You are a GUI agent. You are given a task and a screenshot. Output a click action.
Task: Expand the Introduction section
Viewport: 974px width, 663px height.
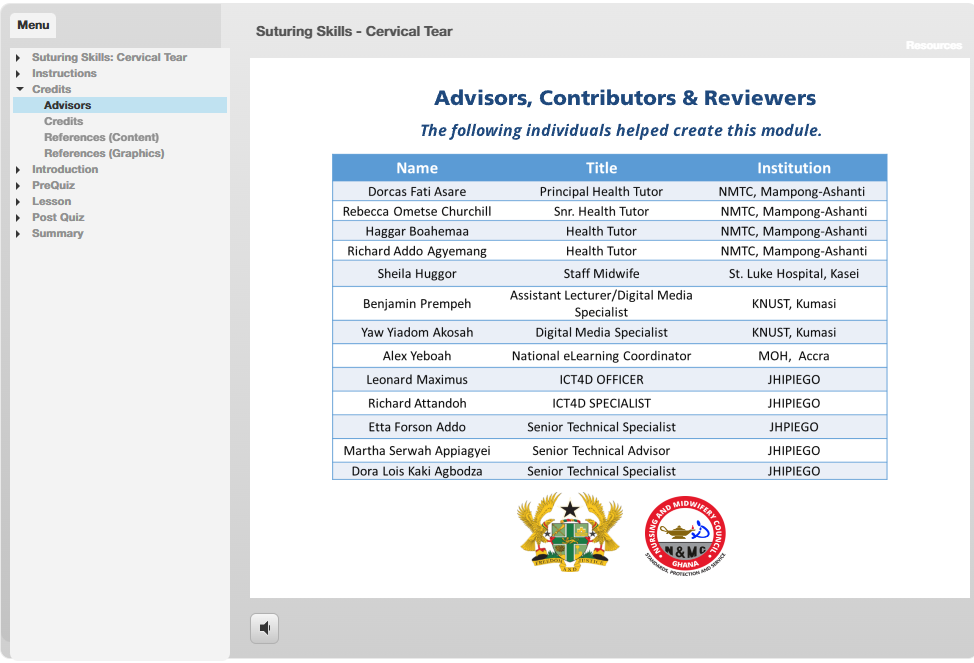pyautogui.click(x=18, y=170)
